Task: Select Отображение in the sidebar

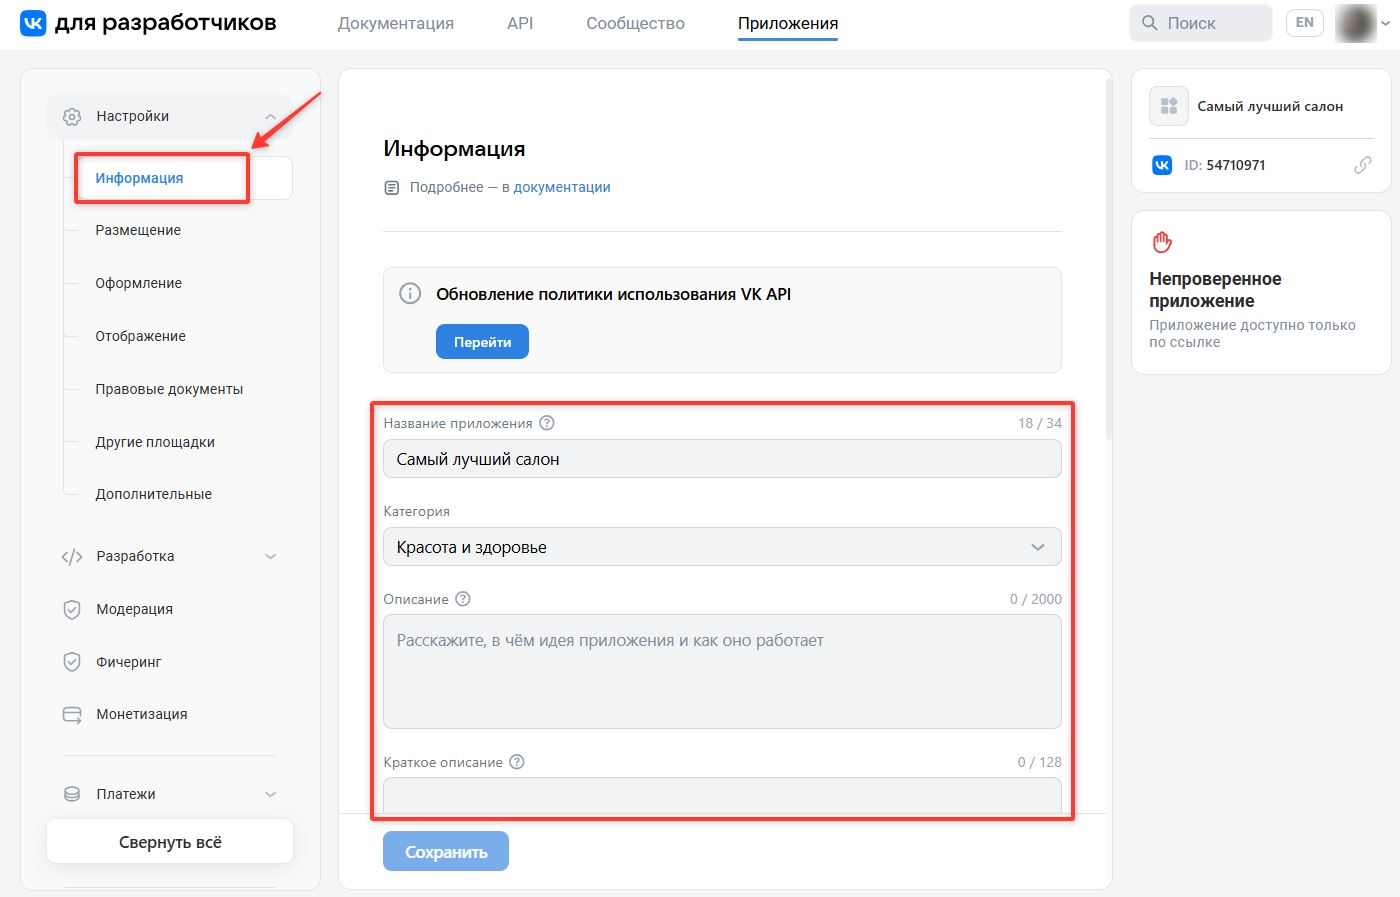Action: 141,336
